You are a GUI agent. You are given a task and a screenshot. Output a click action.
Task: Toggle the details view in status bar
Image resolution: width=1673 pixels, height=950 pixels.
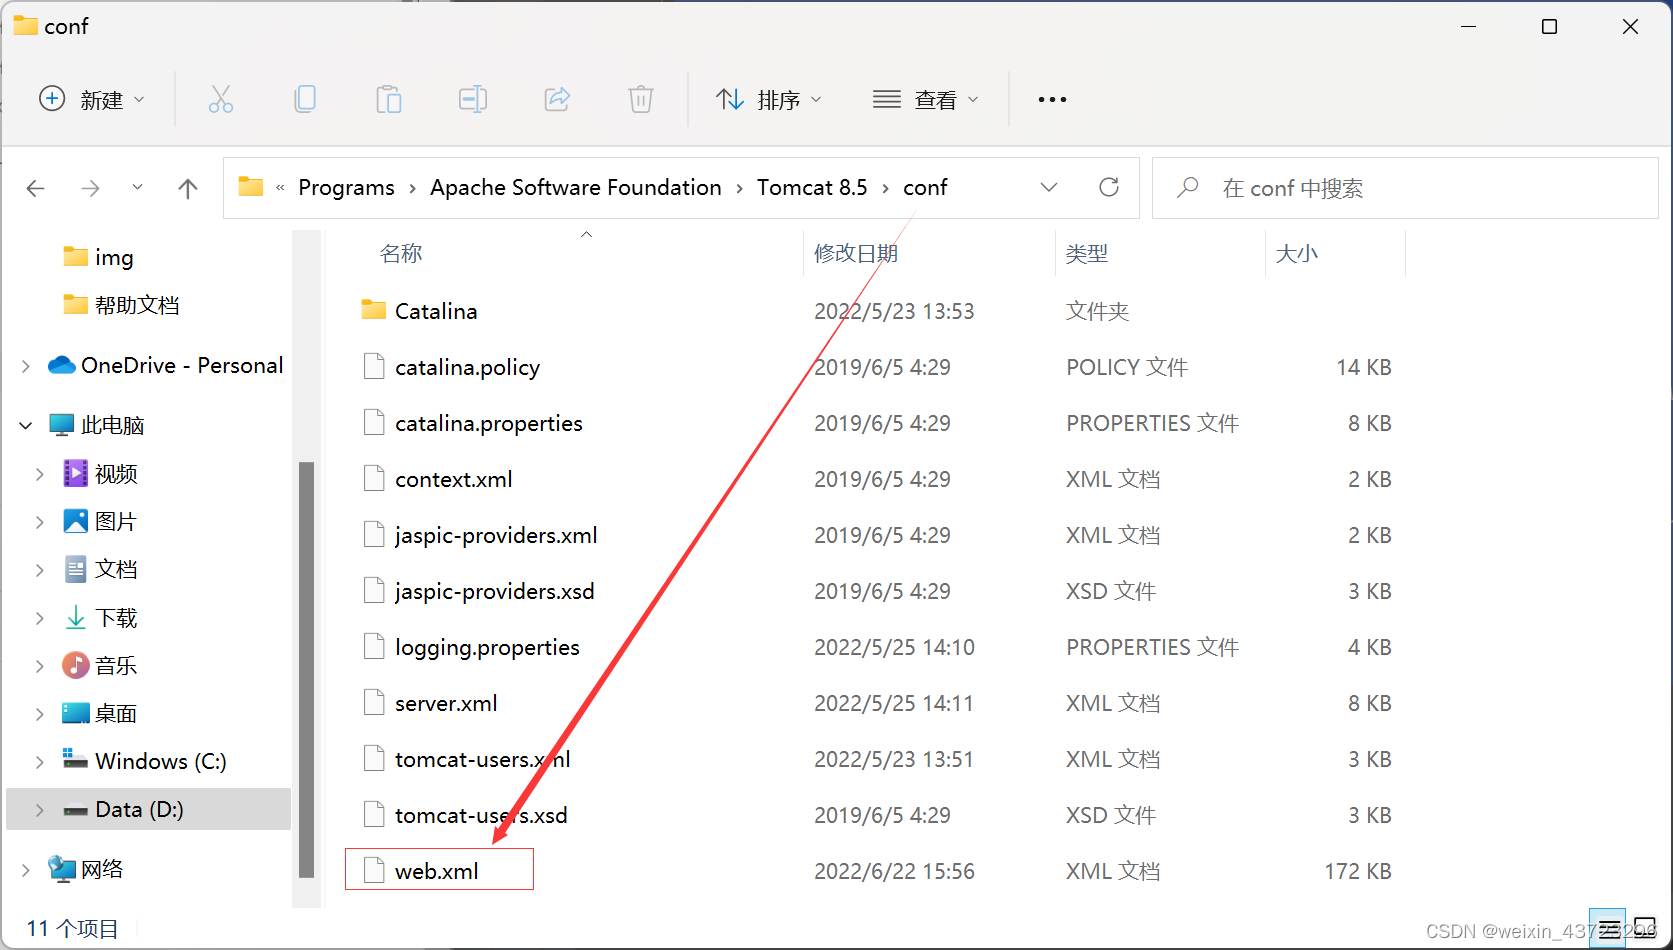tap(1608, 928)
